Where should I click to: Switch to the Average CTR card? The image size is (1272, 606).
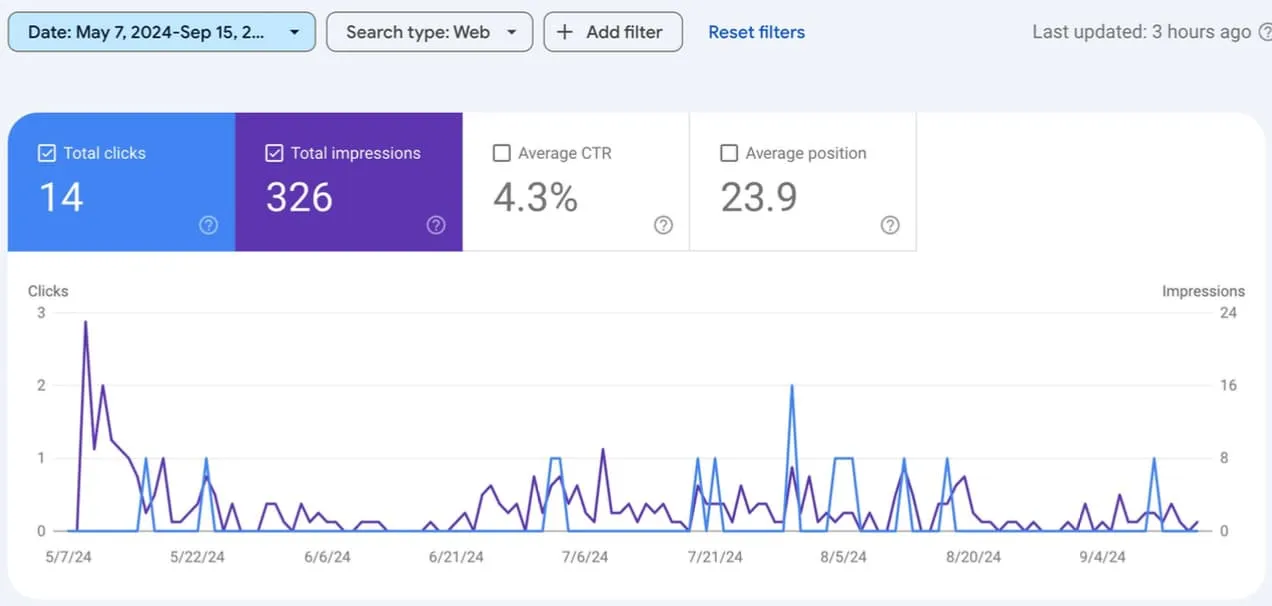tap(577, 181)
